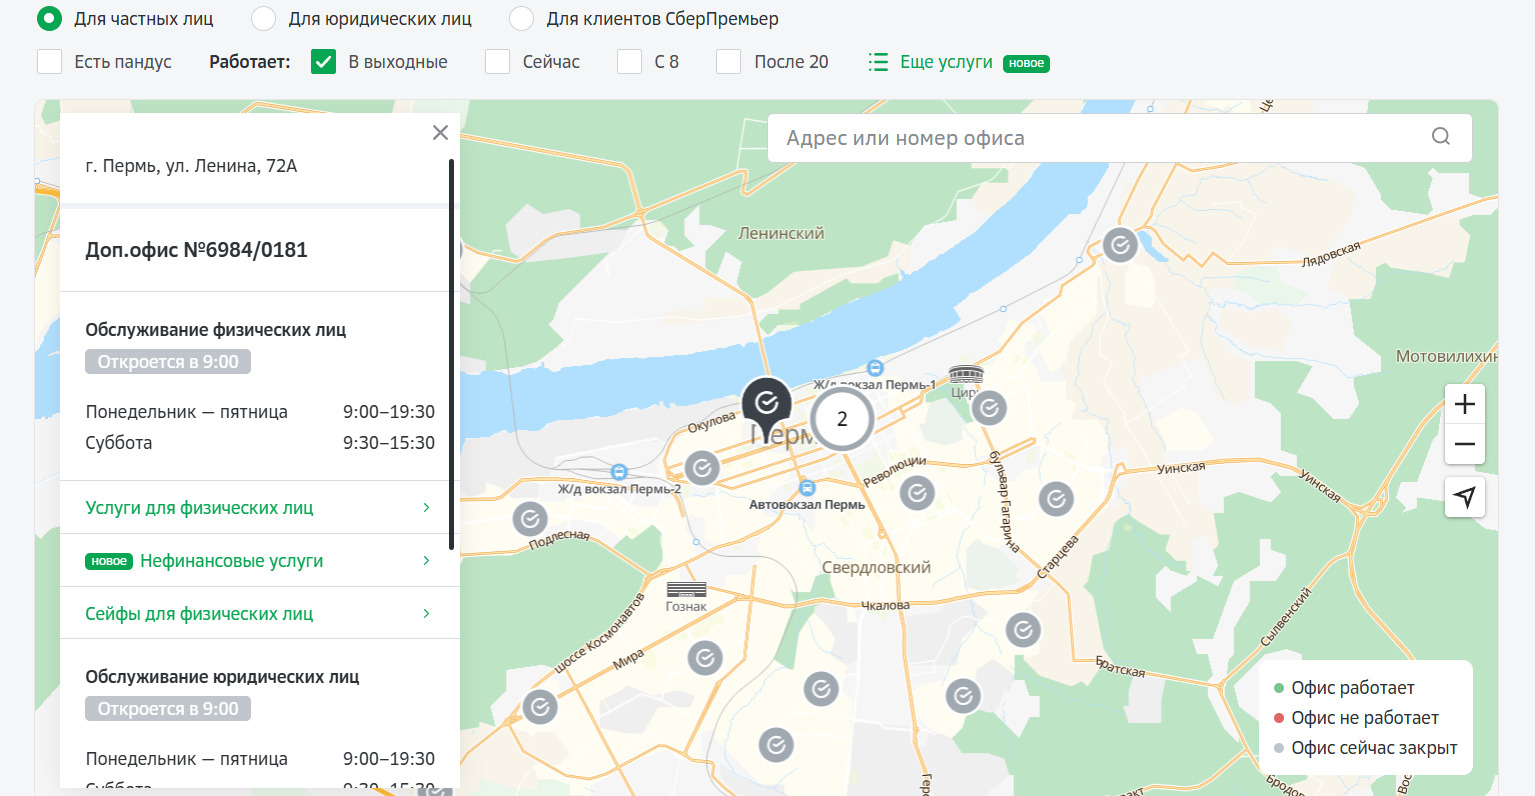This screenshot has width=1535, height=796.
Task: Click the Цирк landmark icon
Action: [966, 375]
